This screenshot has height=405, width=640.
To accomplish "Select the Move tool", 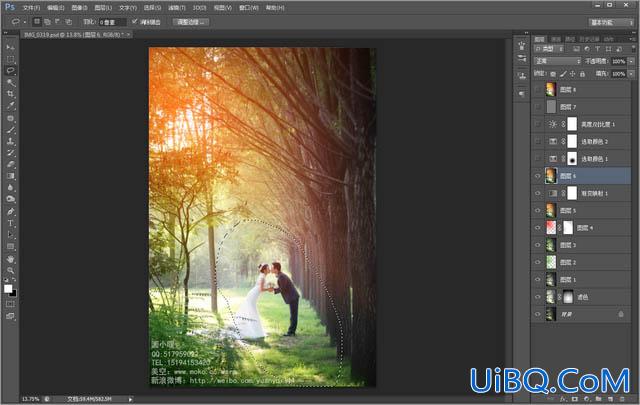I will click(x=11, y=47).
